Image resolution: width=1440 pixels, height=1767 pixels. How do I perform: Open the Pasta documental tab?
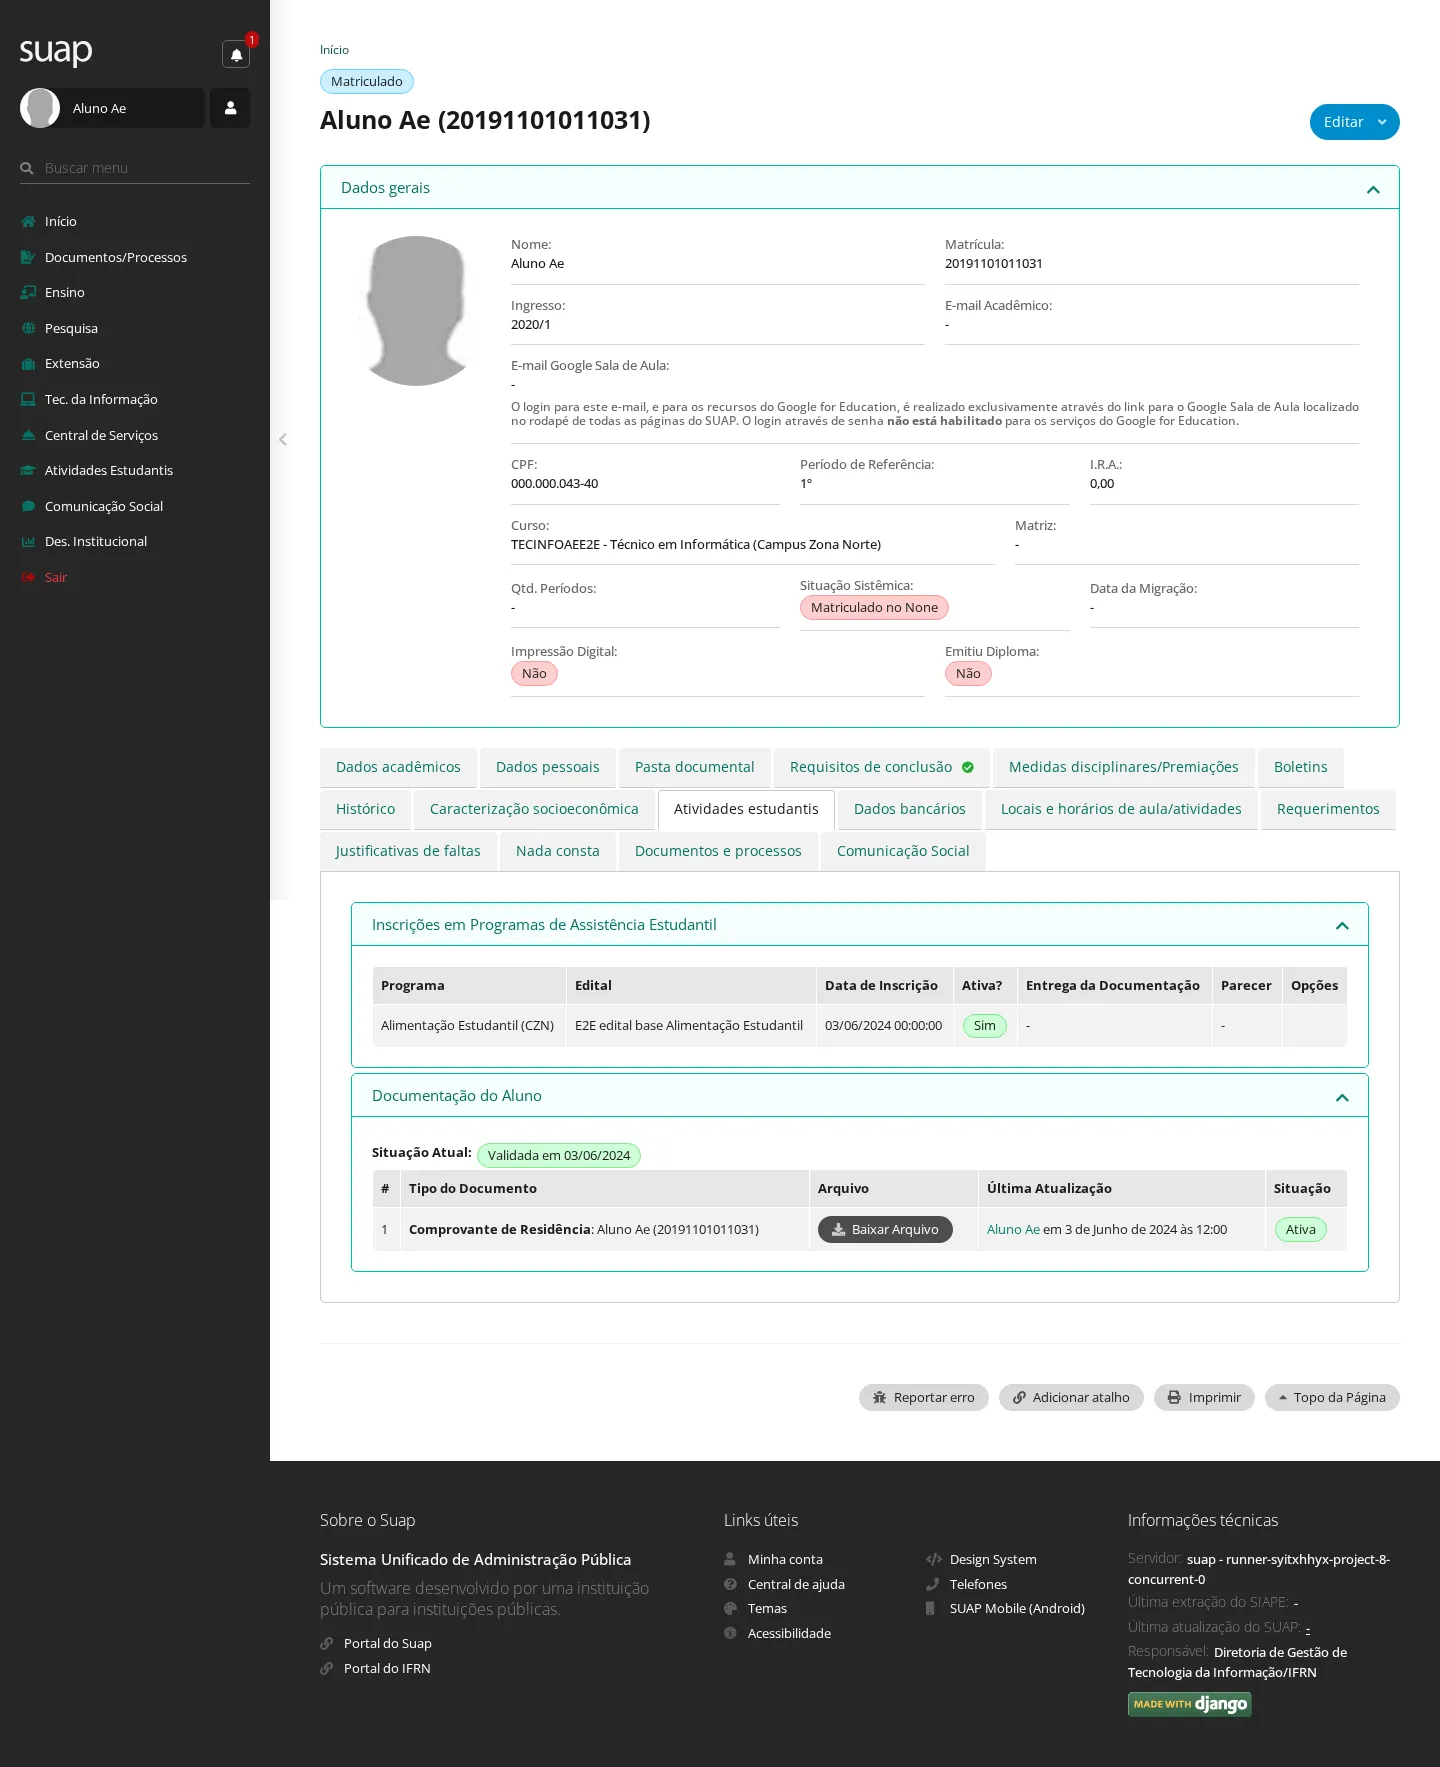(694, 767)
